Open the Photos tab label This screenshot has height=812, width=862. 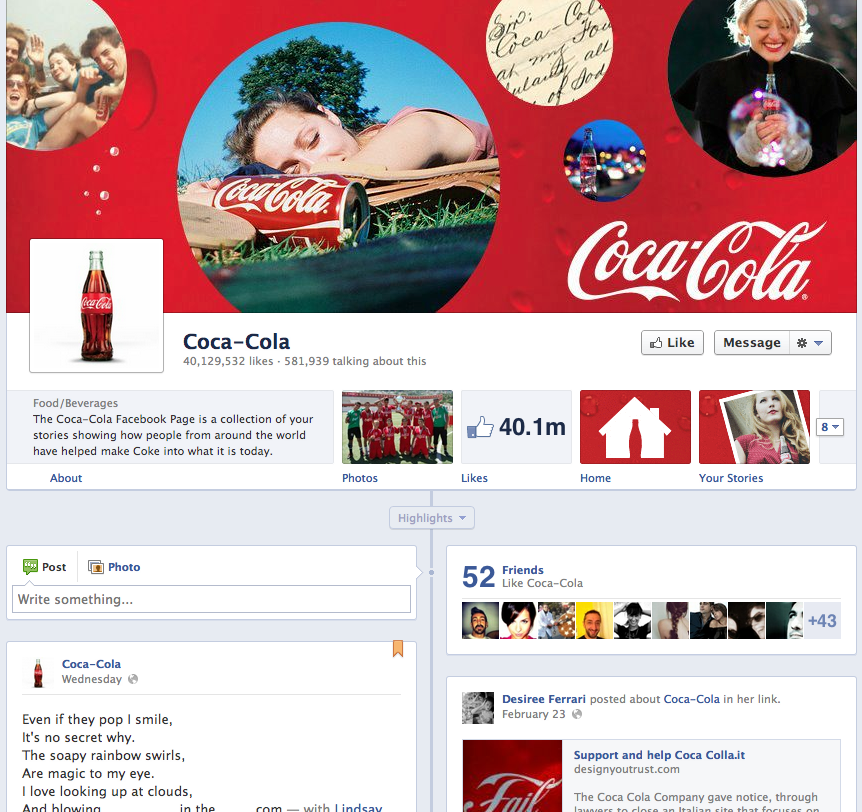(360, 478)
